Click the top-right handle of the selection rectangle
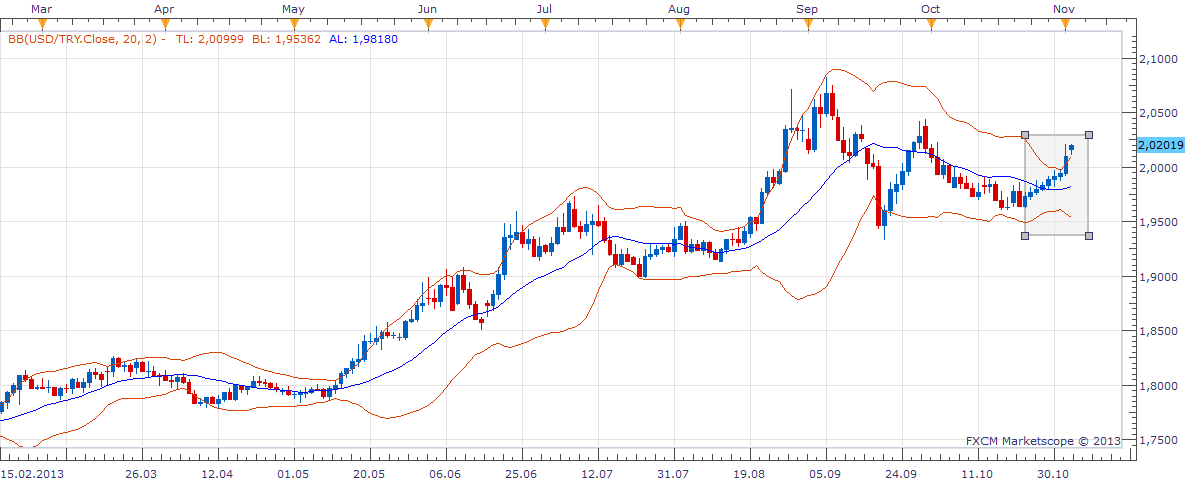Image resolution: width=1194 pixels, height=486 pixels. tap(1089, 135)
